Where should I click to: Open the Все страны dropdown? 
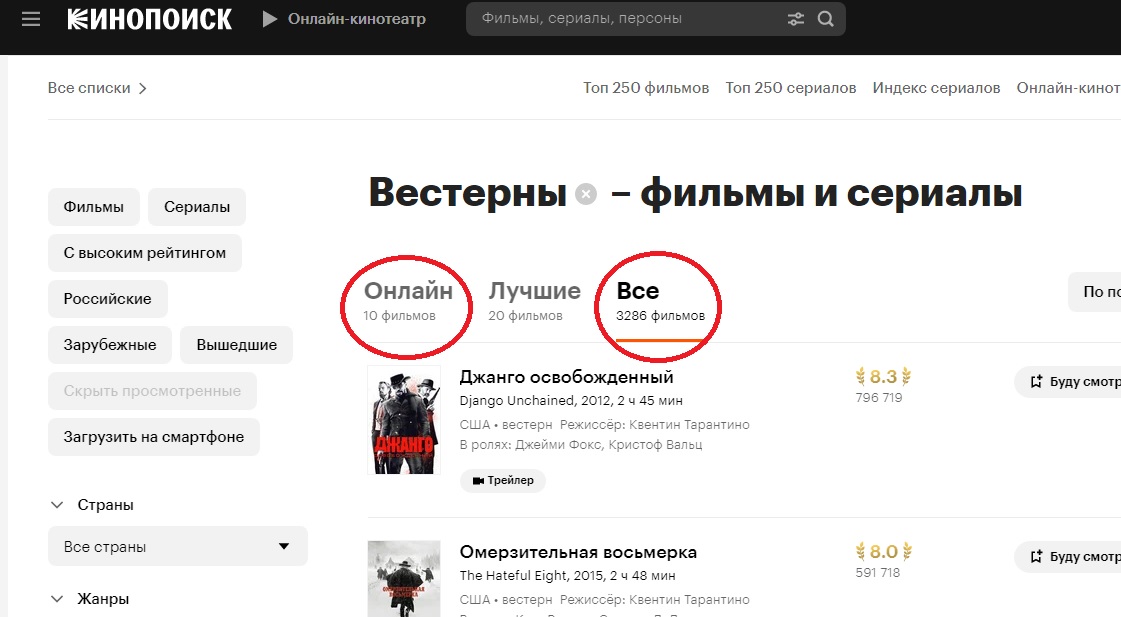click(x=177, y=546)
